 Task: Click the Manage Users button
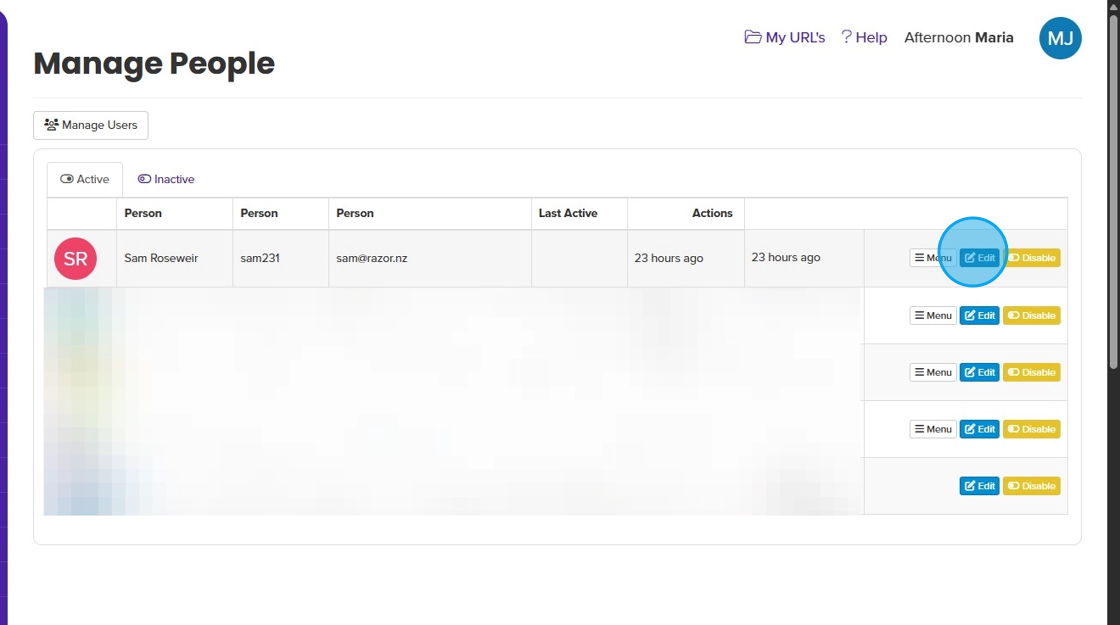[x=91, y=125]
